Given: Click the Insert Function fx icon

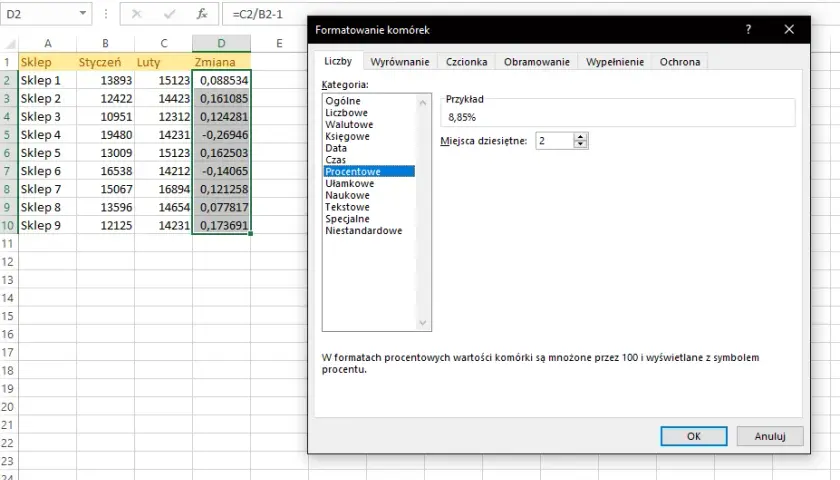Looking at the screenshot, I should [201, 14].
